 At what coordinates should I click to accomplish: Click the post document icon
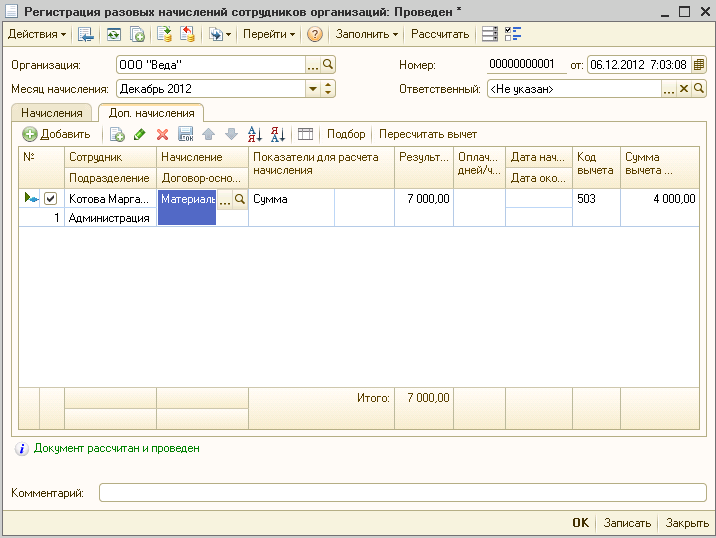tap(164, 34)
